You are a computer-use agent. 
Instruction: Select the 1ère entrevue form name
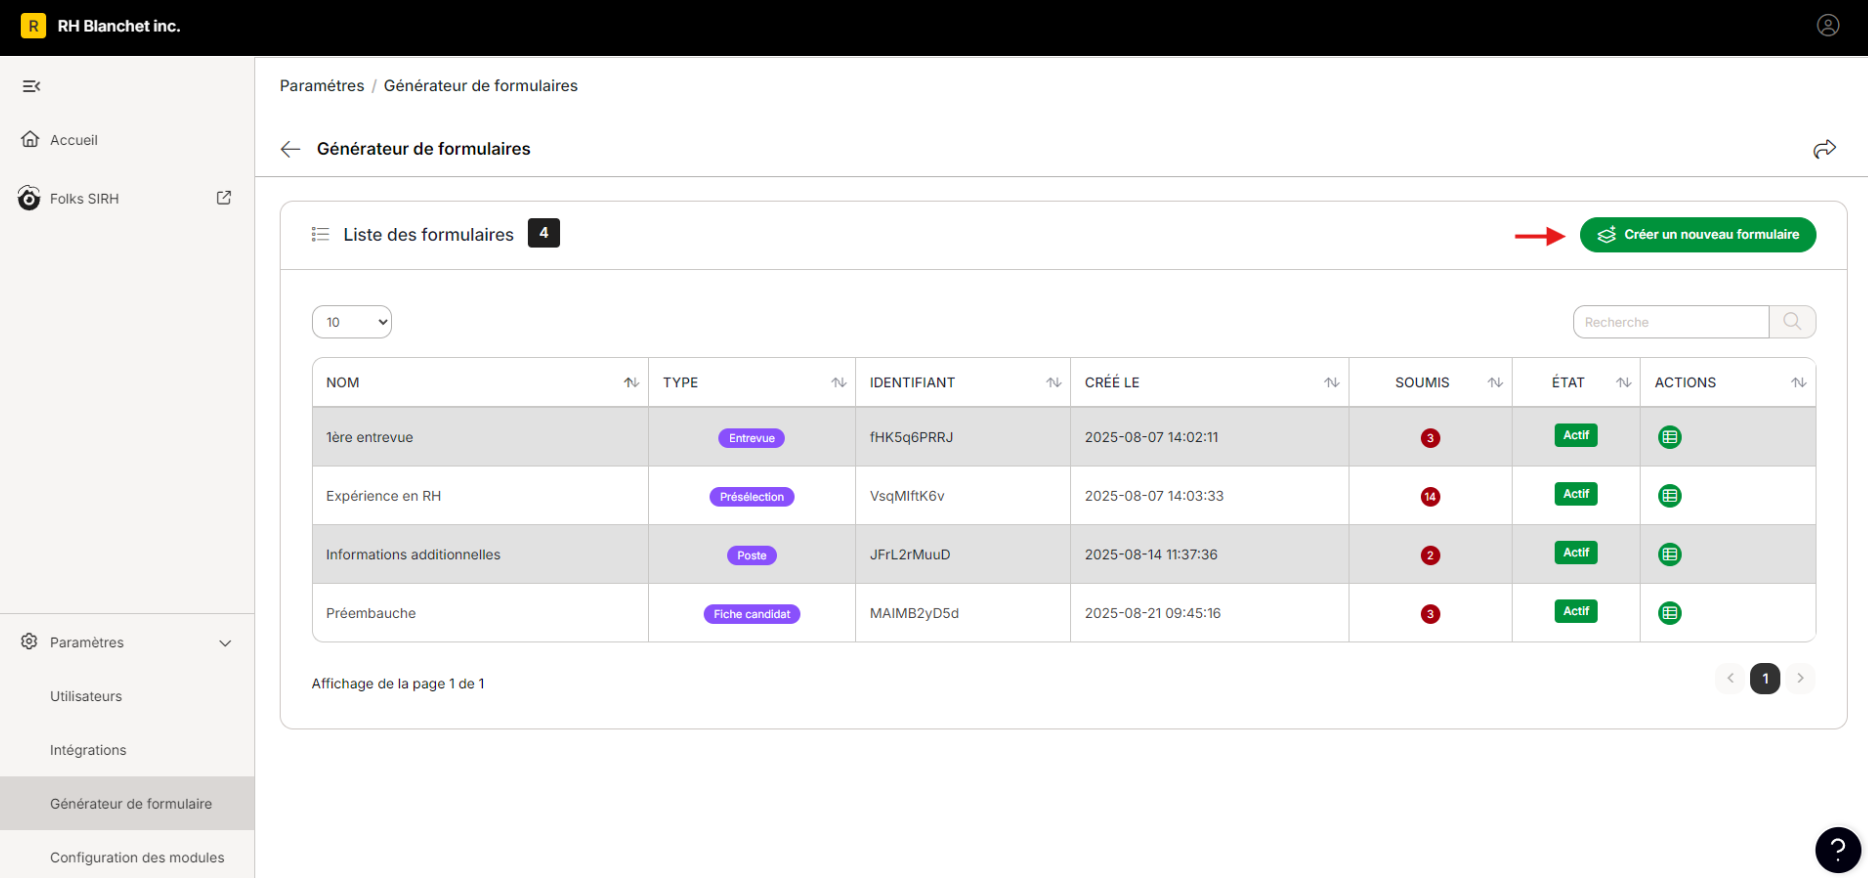point(369,437)
